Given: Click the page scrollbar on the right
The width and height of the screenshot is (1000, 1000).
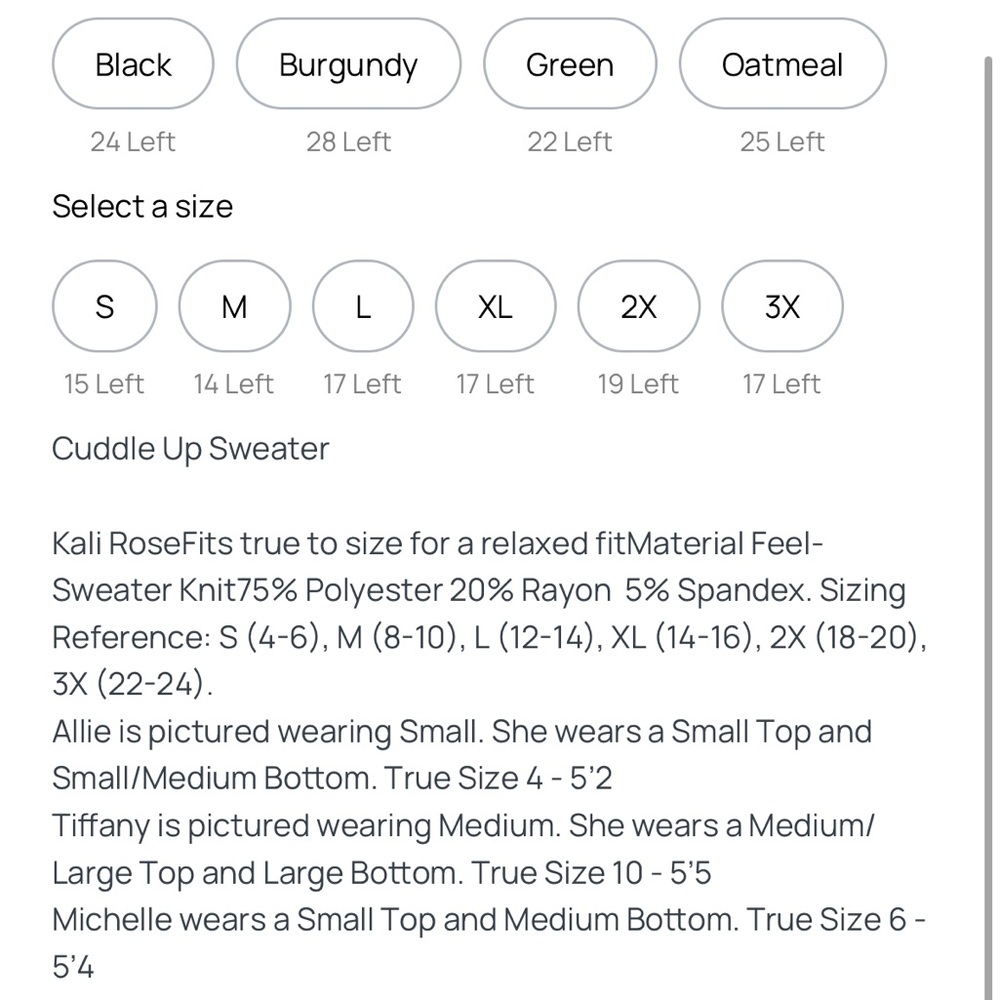Looking at the screenshot, I should point(988,528).
